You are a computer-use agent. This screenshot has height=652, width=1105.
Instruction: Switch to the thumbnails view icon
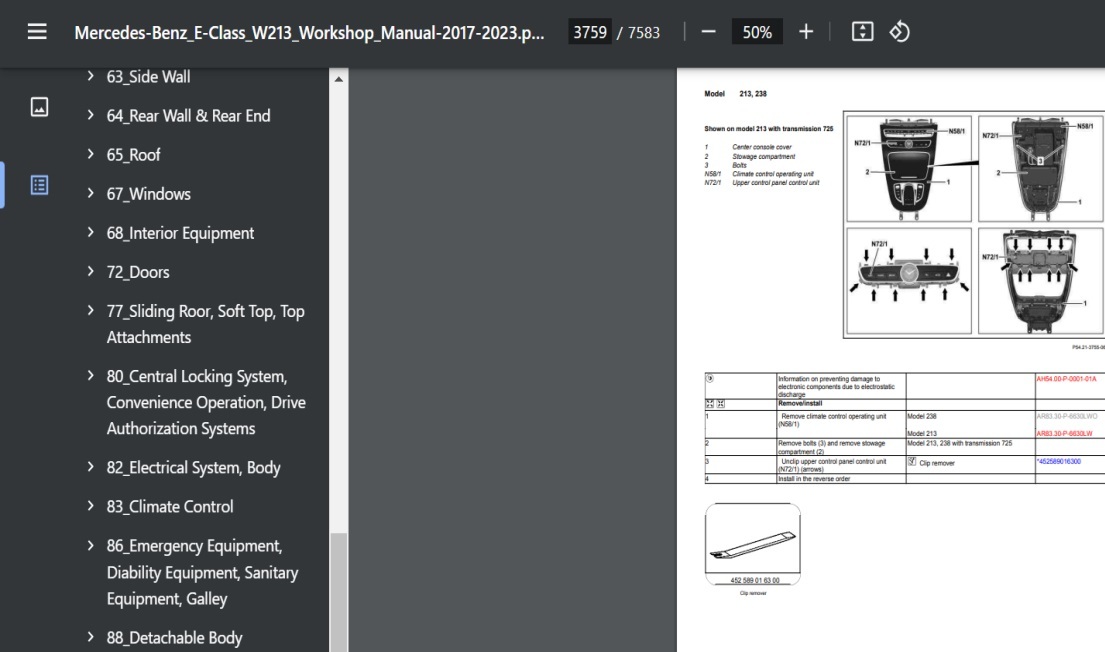(x=39, y=107)
